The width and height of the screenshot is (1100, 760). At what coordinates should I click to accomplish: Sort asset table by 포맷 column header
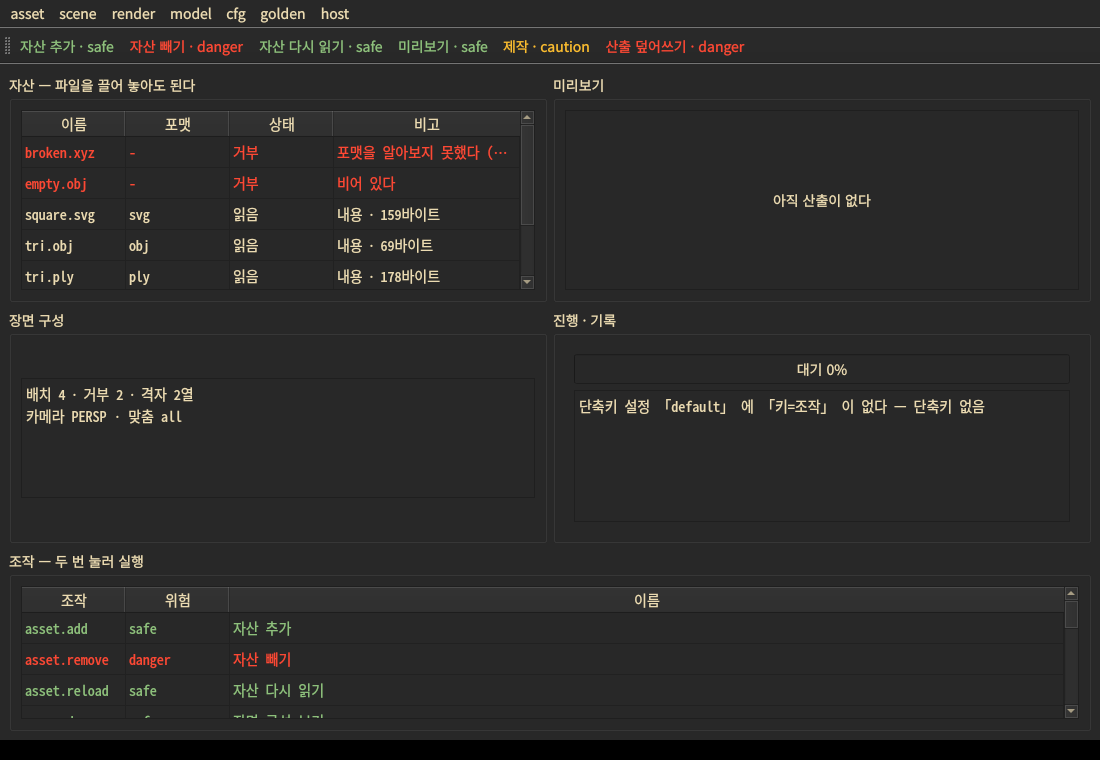[x=177, y=124]
